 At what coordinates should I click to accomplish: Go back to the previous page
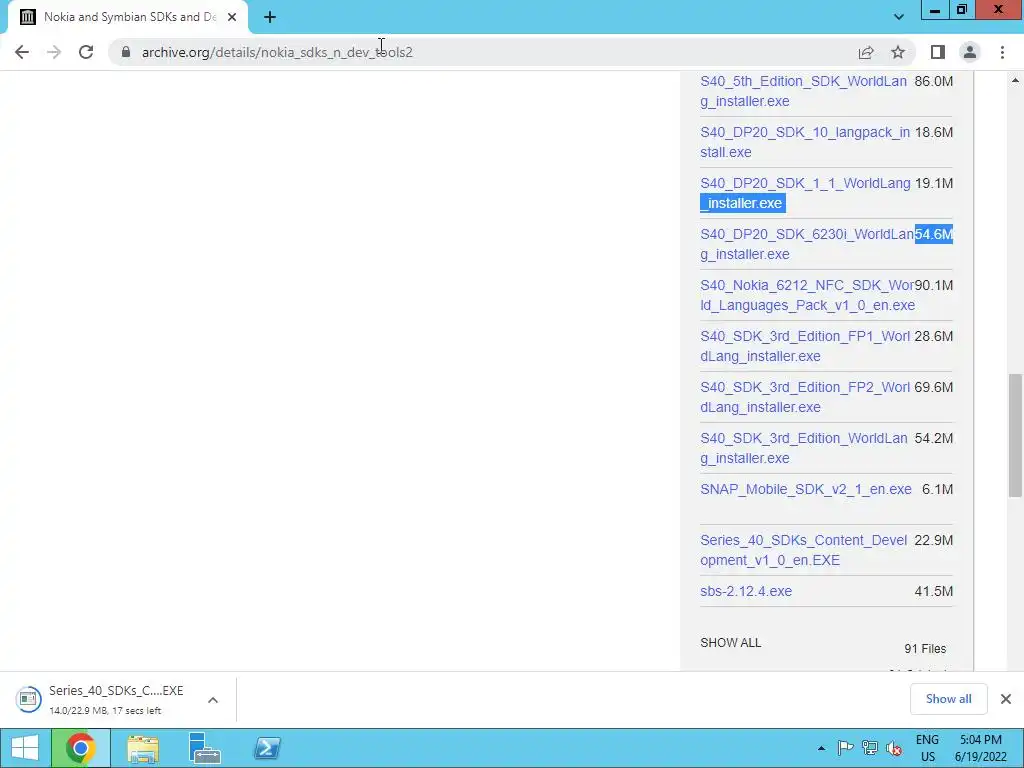(22, 52)
